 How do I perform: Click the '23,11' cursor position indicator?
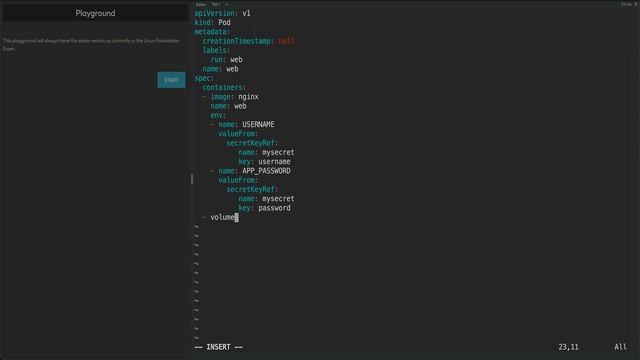click(x=568, y=347)
